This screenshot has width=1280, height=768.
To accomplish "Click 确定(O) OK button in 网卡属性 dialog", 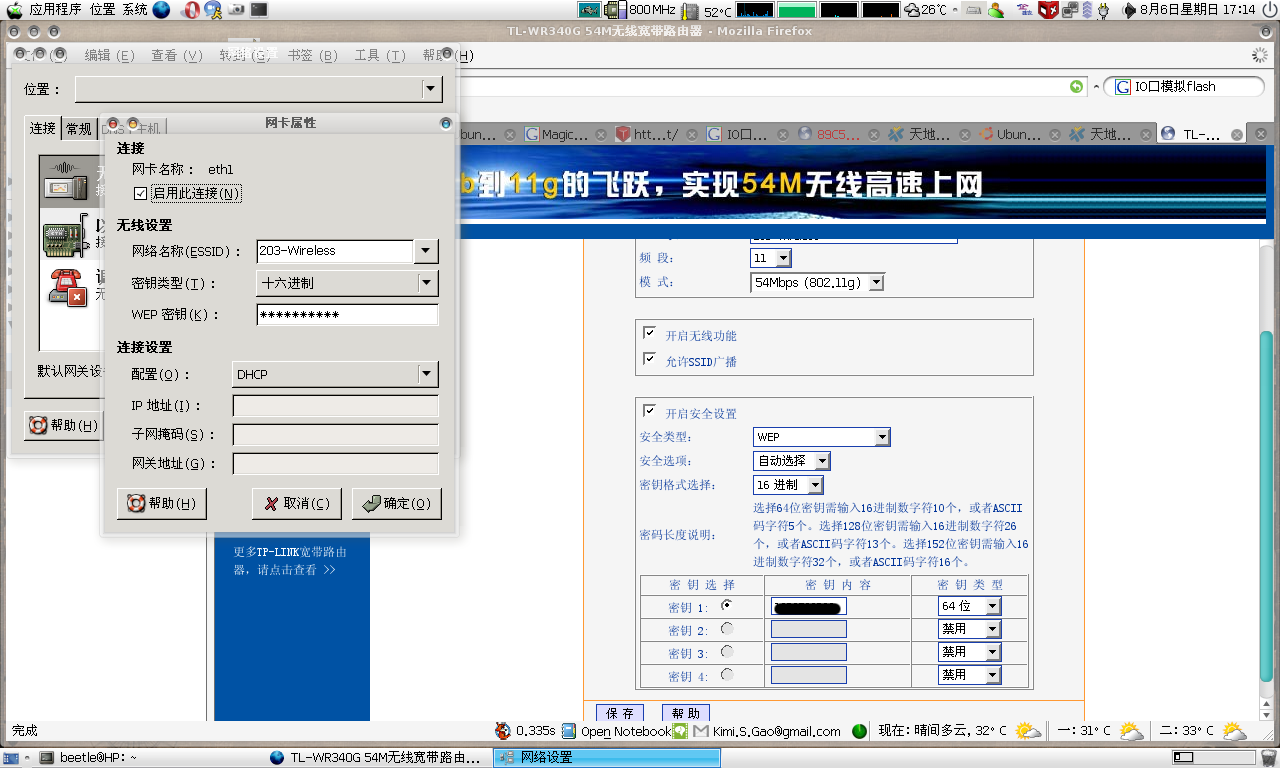I will coord(397,504).
